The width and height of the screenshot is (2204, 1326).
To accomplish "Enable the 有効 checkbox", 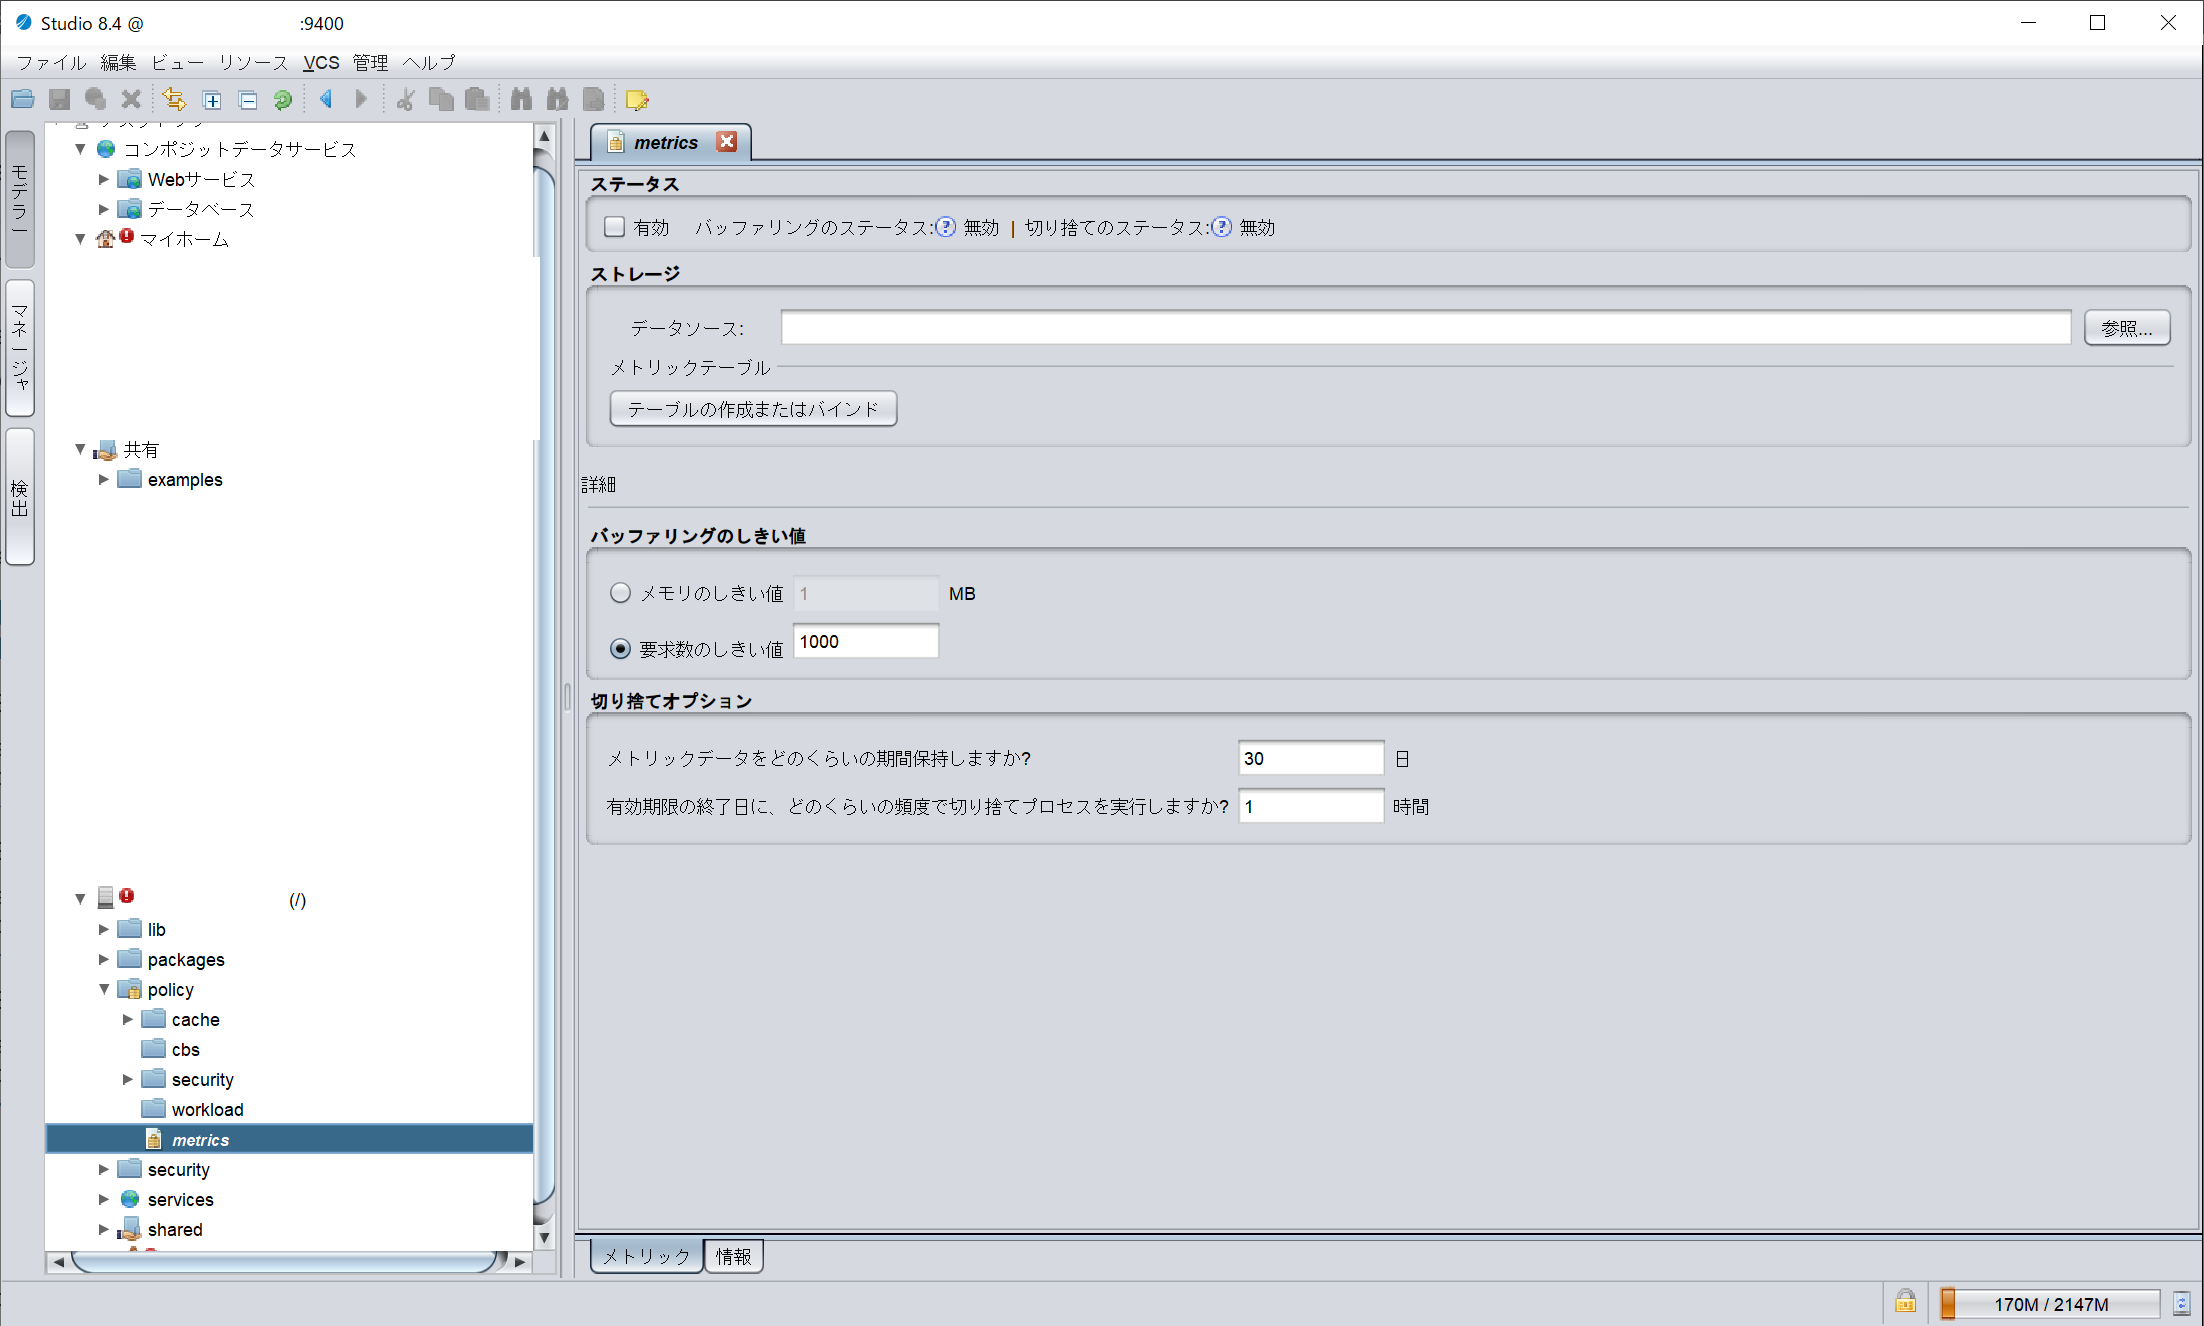I will pos(614,227).
